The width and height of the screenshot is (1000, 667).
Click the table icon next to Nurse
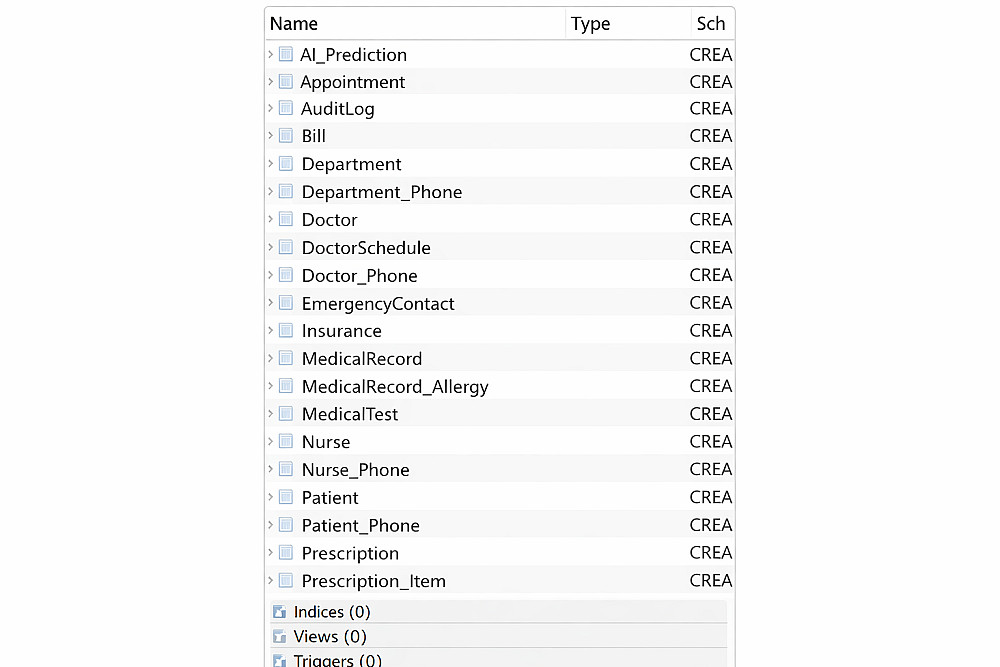pyautogui.click(x=286, y=441)
